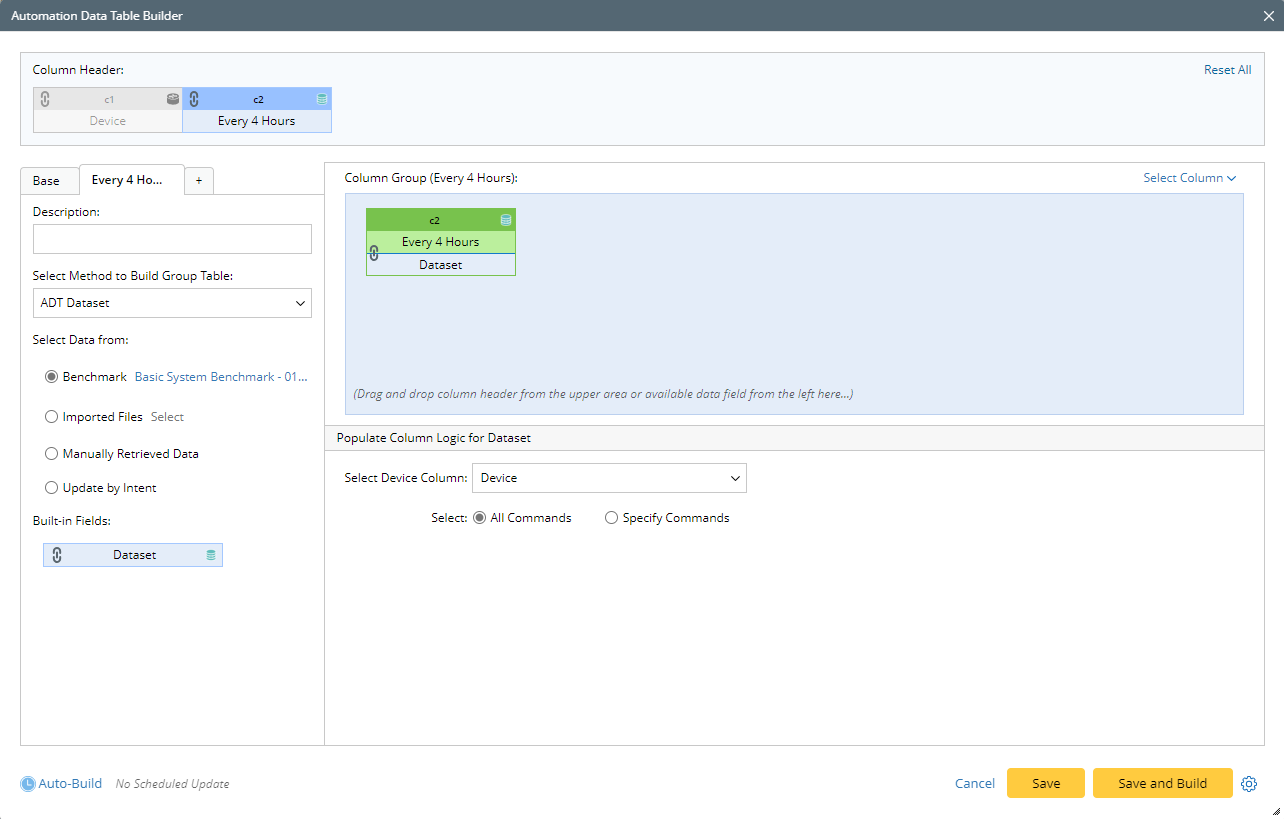Open the Select Device Column dropdown
Image resolution: width=1284 pixels, height=819 pixels.
609,478
